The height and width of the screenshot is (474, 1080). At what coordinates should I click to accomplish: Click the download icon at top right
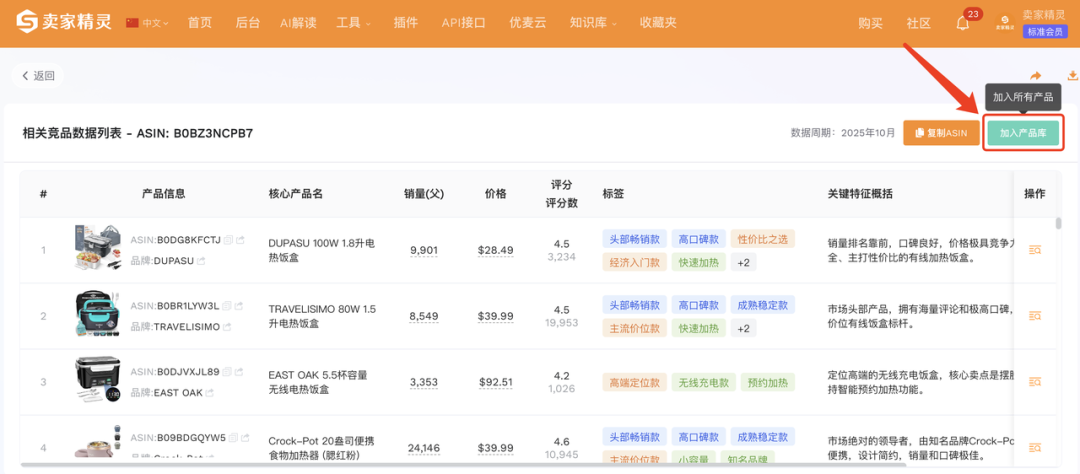coord(1072,76)
